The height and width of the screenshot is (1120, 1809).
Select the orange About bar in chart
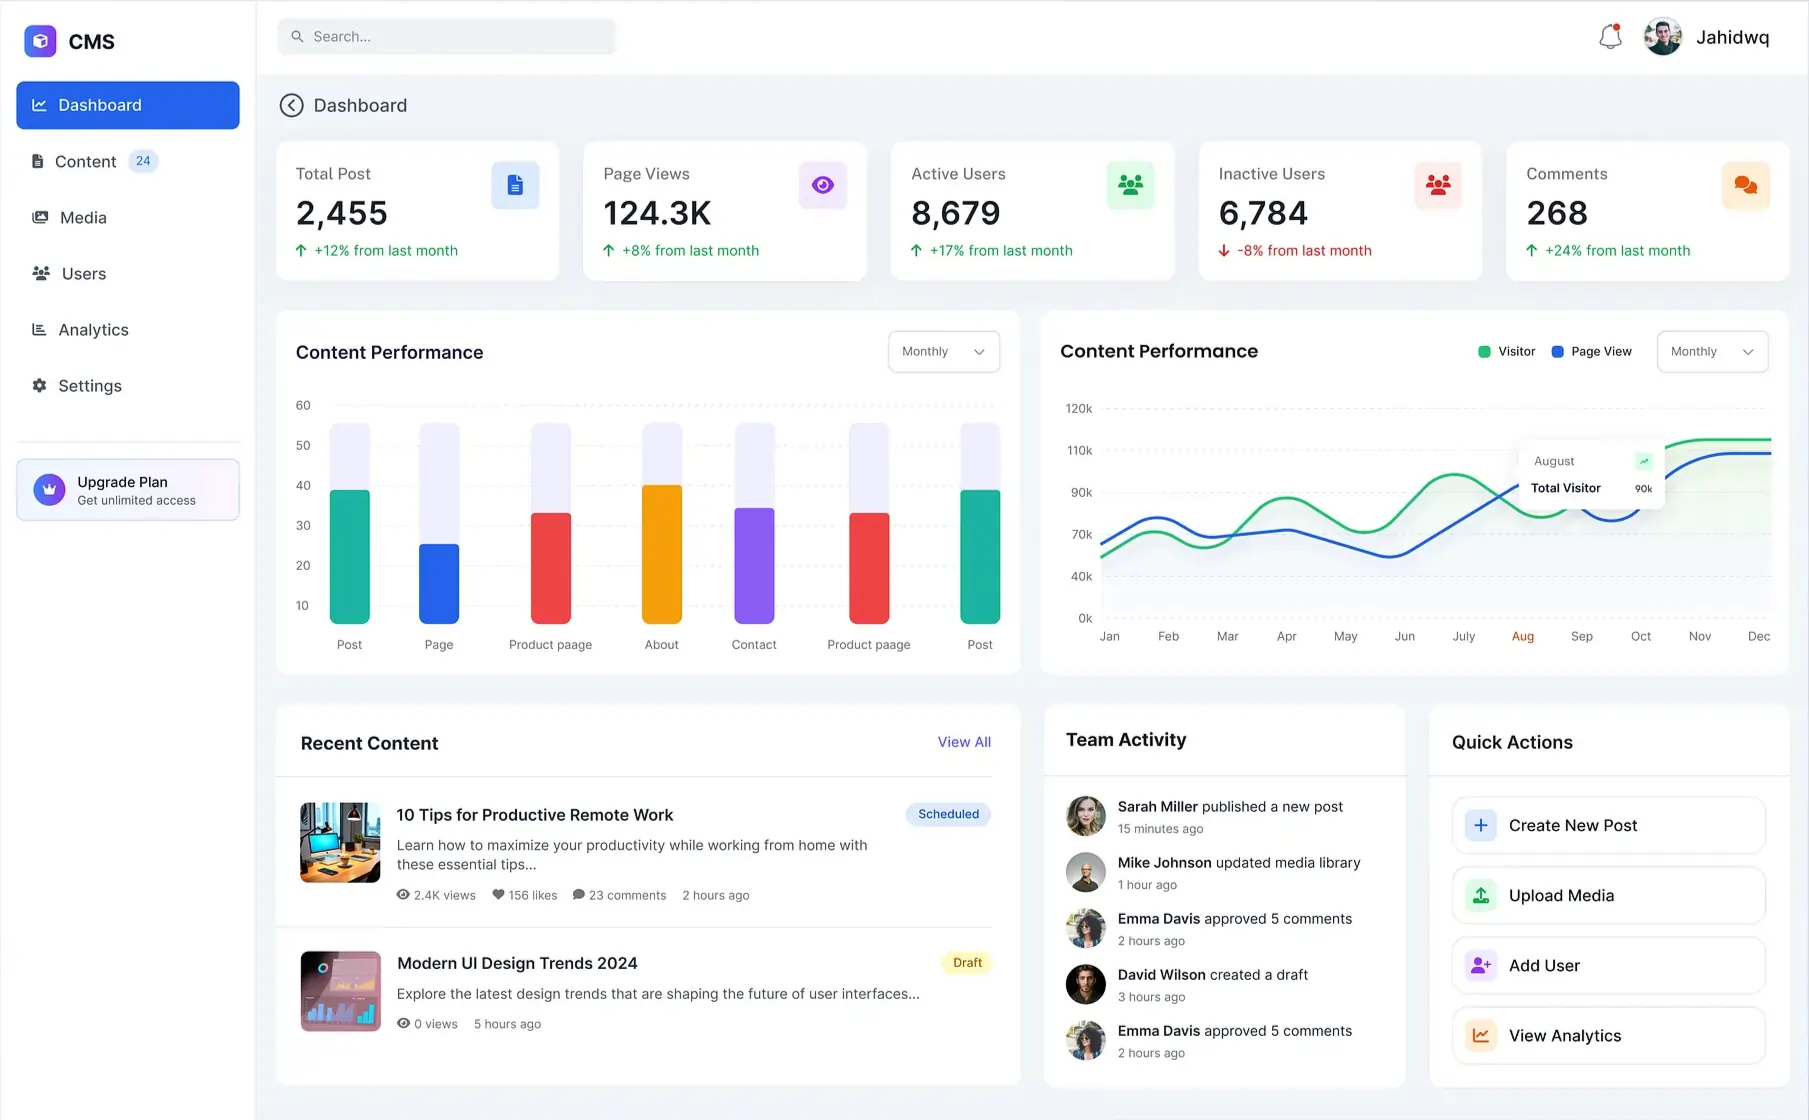pyautogui.click(x=661, y=554)
